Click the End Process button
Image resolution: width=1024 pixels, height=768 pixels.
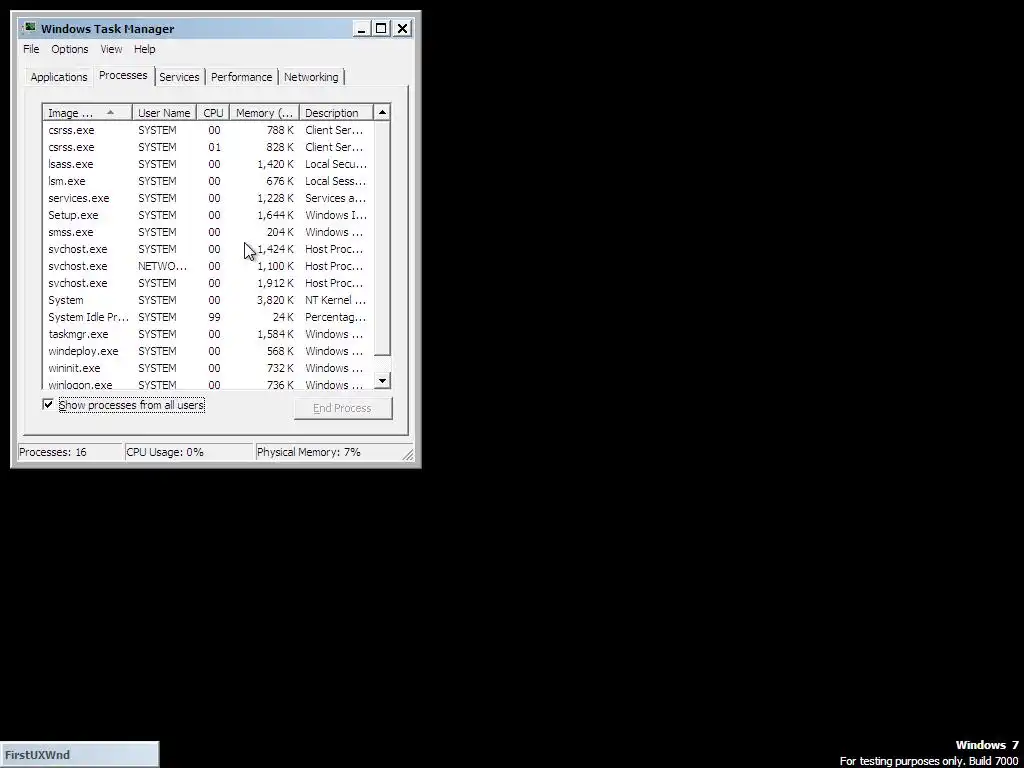(342, 408)
